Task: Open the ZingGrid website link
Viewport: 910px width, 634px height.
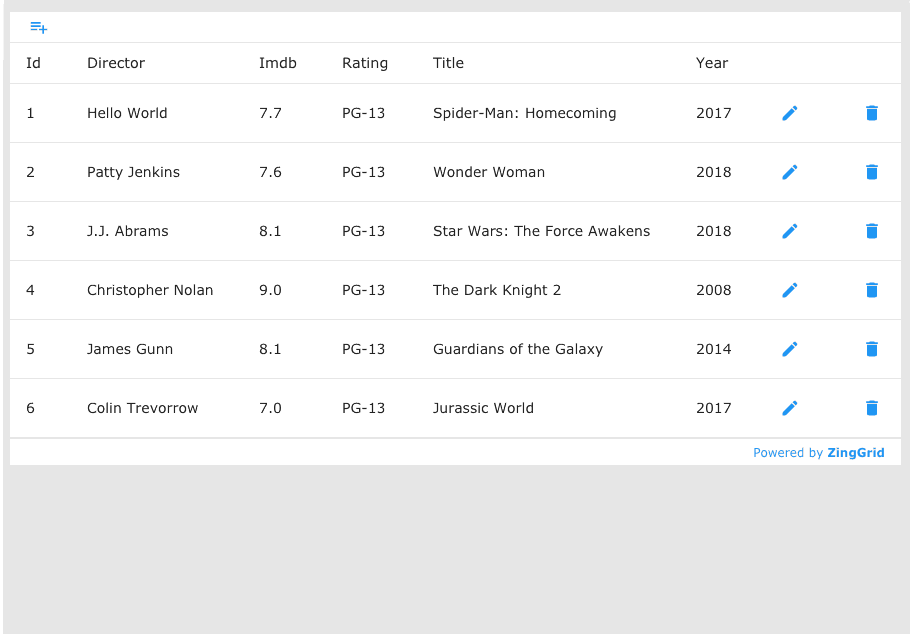Action: pyautogui.click(x=856, y=453)
